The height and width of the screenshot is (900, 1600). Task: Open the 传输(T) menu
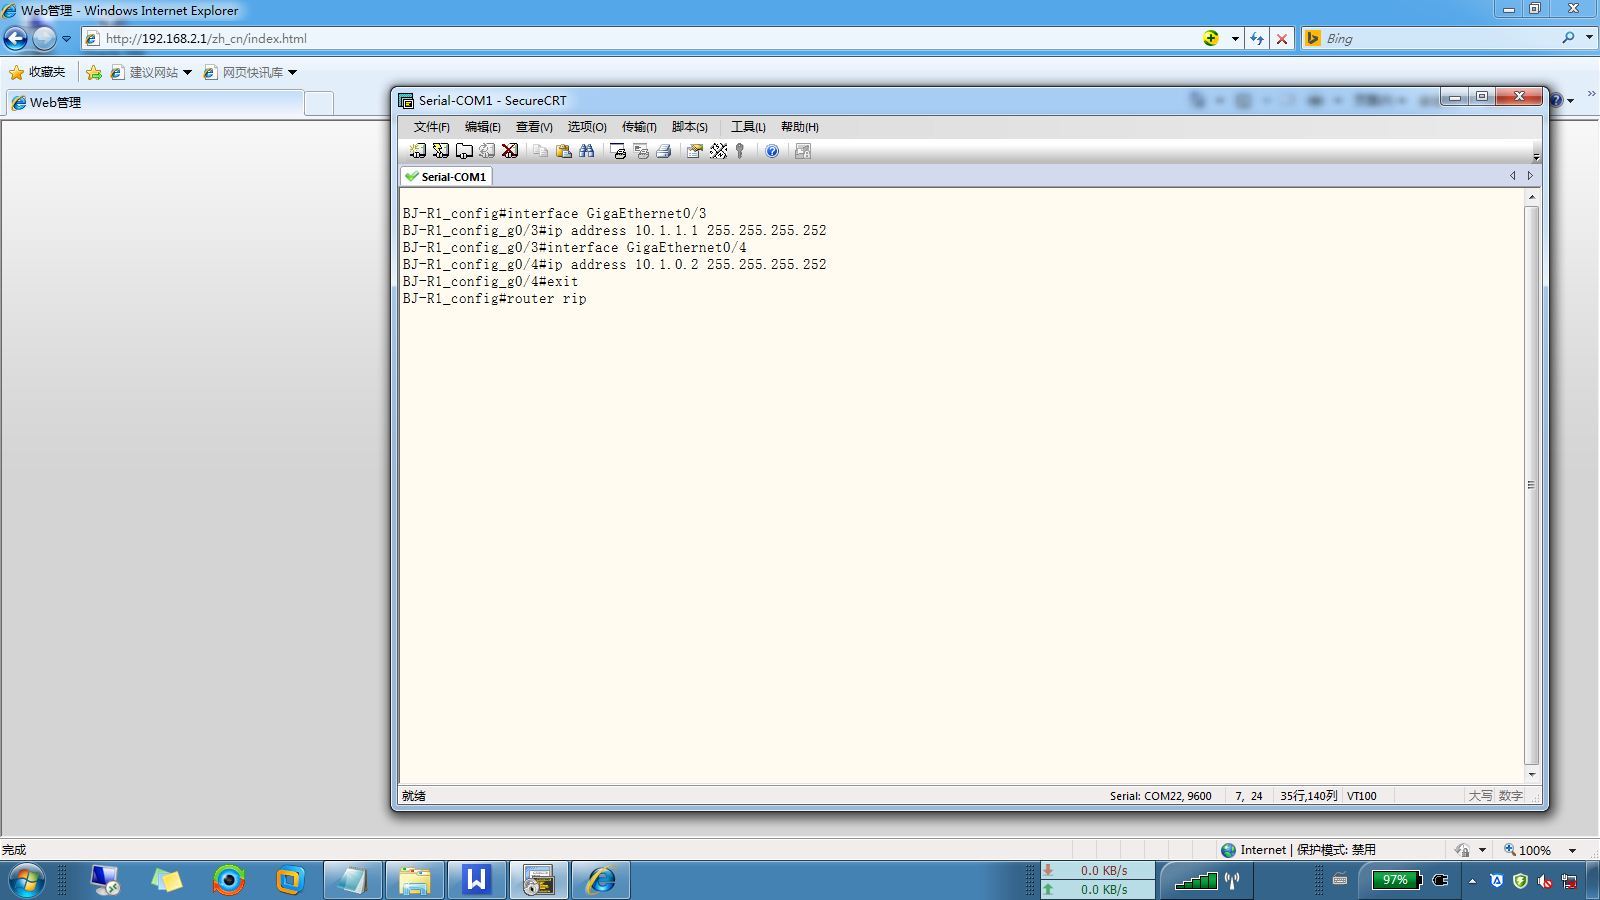(x=639, y=127)
